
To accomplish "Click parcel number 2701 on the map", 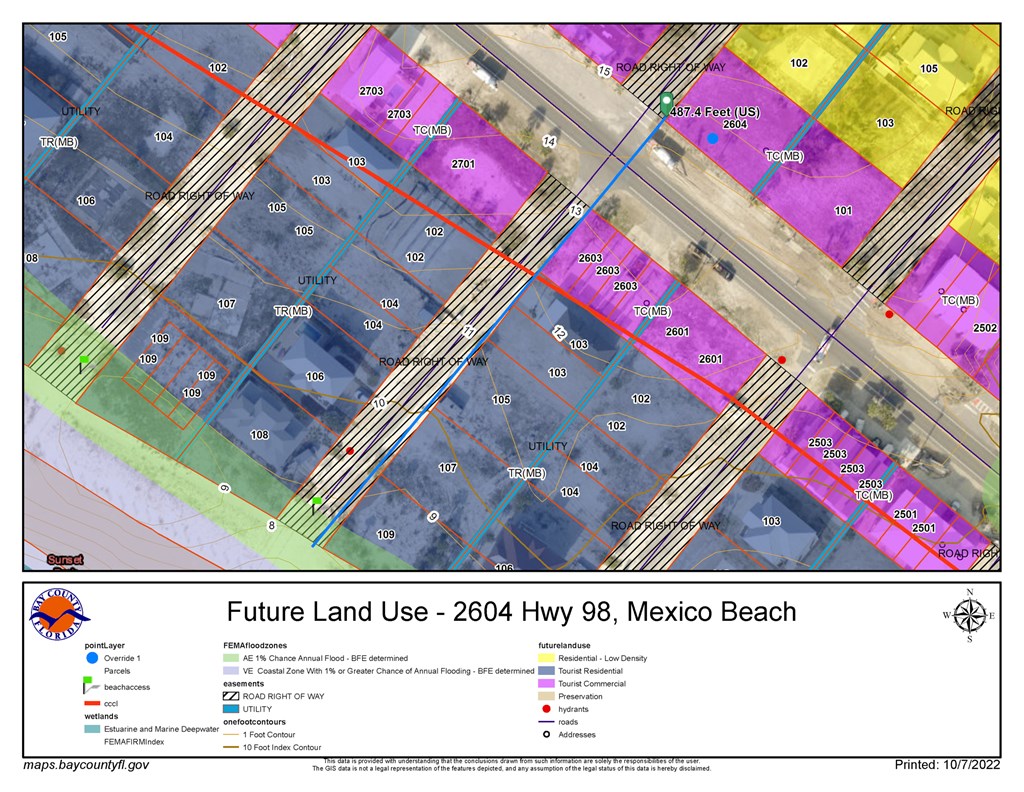I will point(463,163).
